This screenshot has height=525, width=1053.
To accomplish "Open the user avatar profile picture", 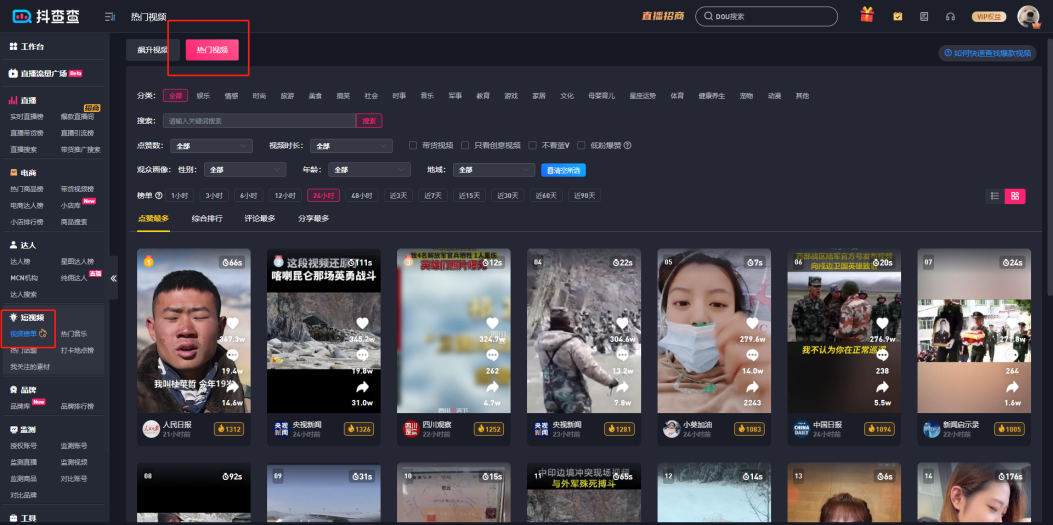I will (1027, 16).
